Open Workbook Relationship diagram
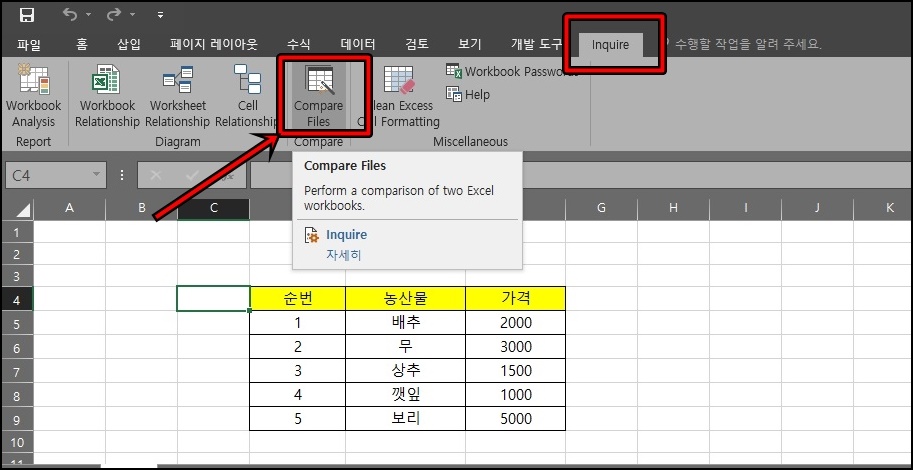913x470 pixels. 107,96
